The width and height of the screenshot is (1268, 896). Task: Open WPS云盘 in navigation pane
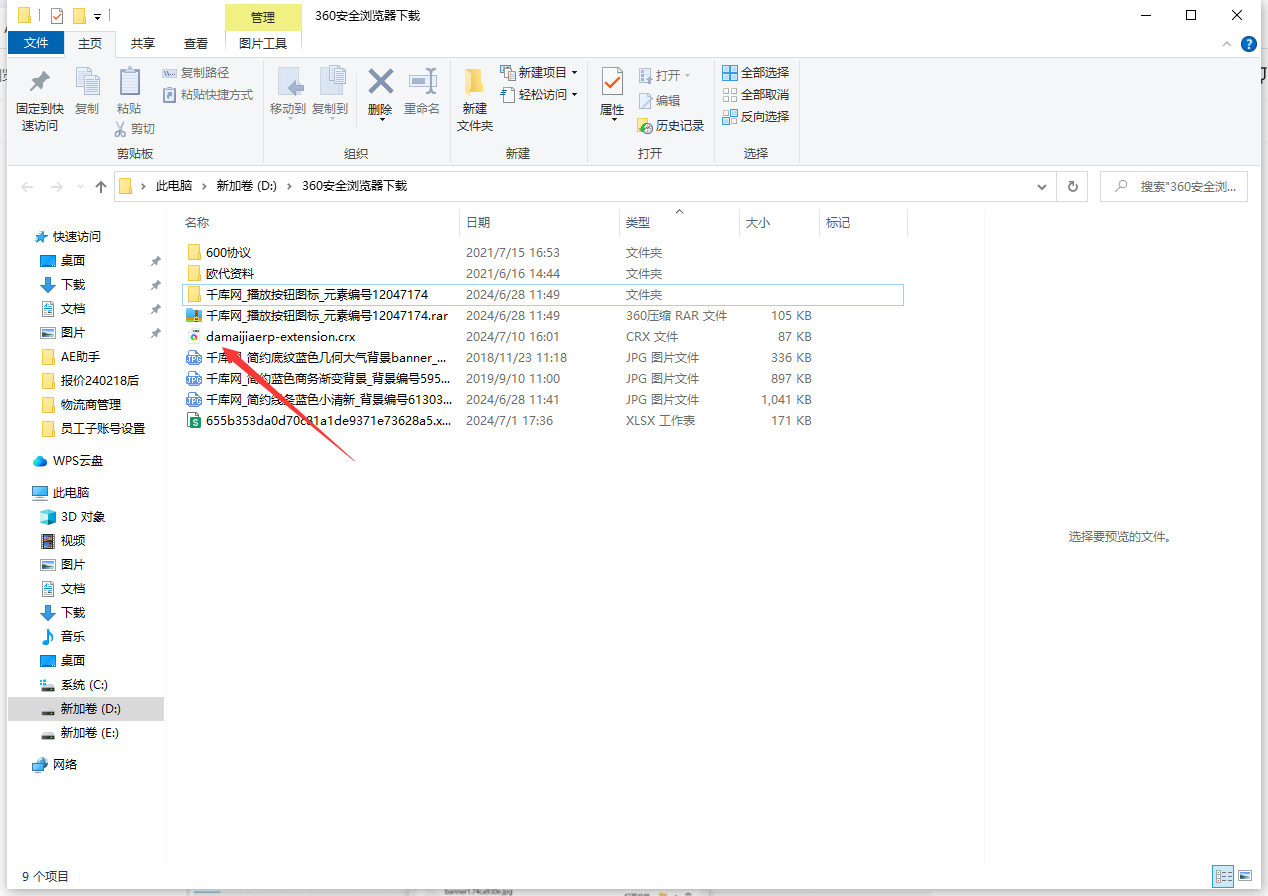coord(78,461)
